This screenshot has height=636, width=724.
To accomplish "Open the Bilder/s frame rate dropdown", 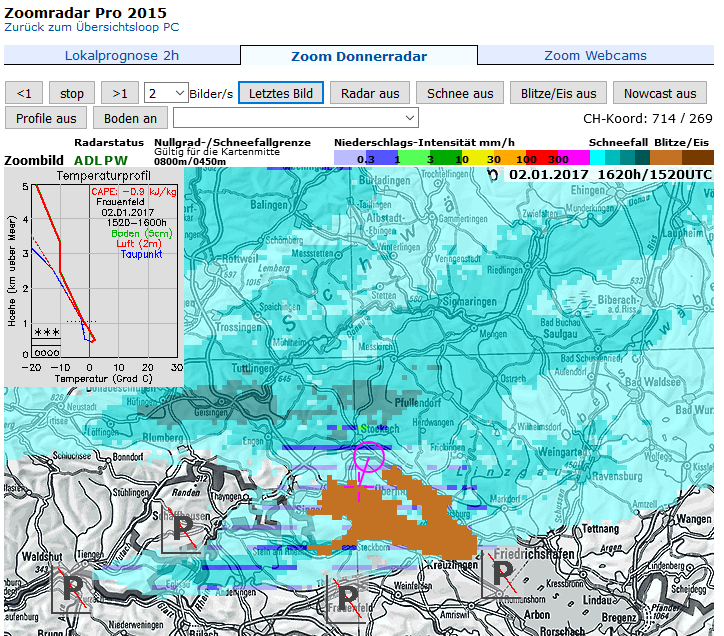I will 166,93.
